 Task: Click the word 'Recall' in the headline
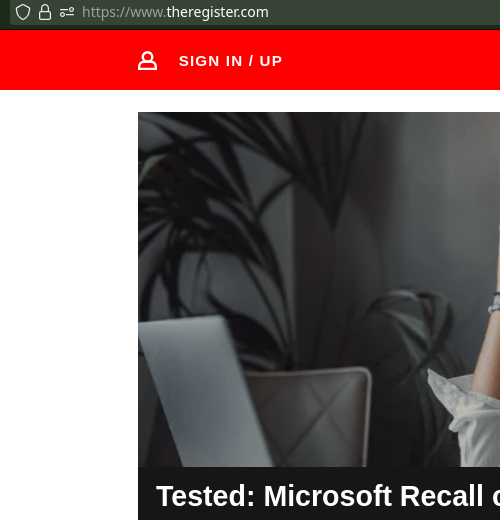point(442,496)
